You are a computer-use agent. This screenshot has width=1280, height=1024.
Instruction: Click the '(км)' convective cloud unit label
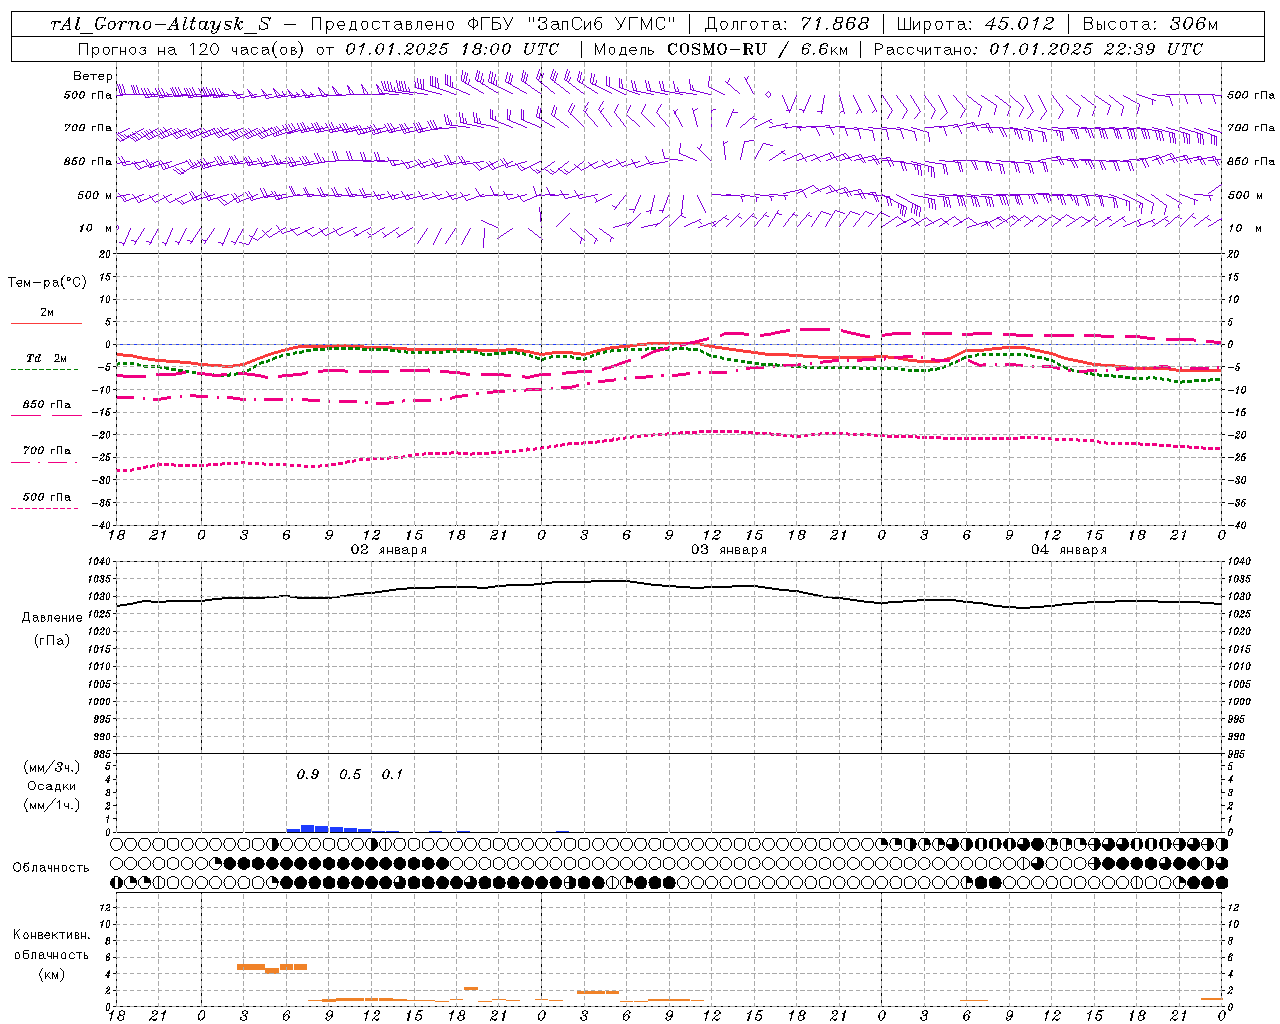coord(51,974)
